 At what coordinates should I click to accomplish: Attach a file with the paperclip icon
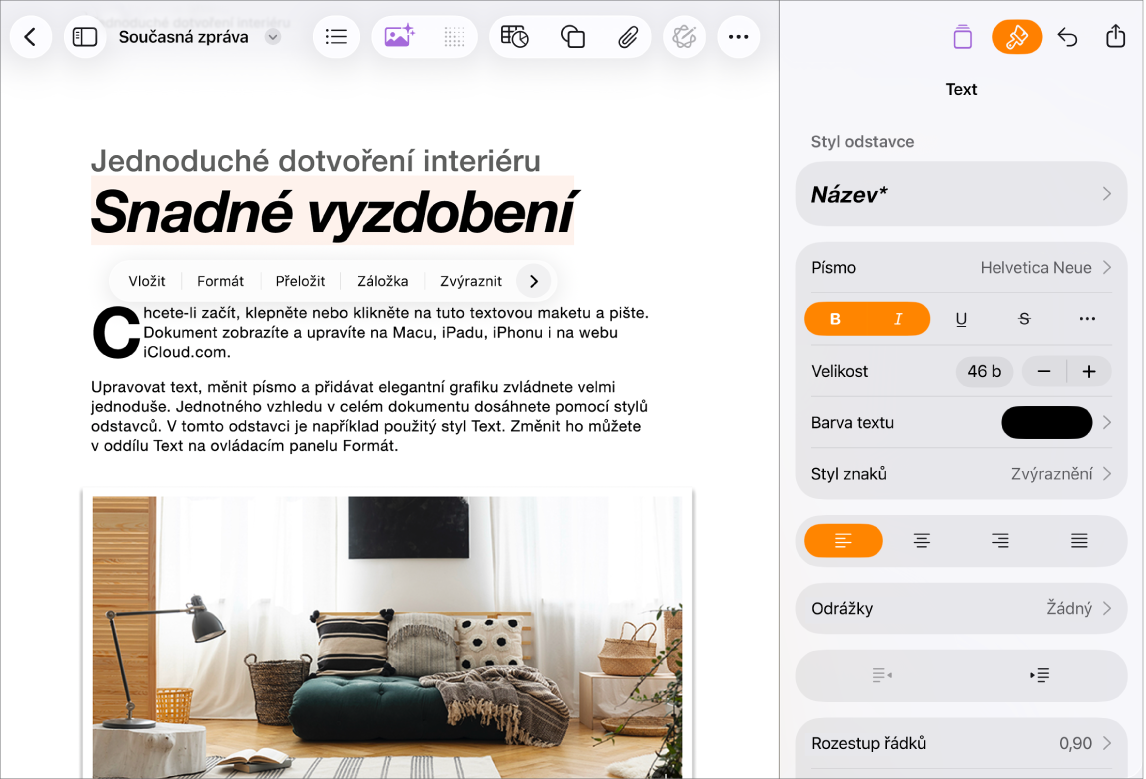click(628, 37)
